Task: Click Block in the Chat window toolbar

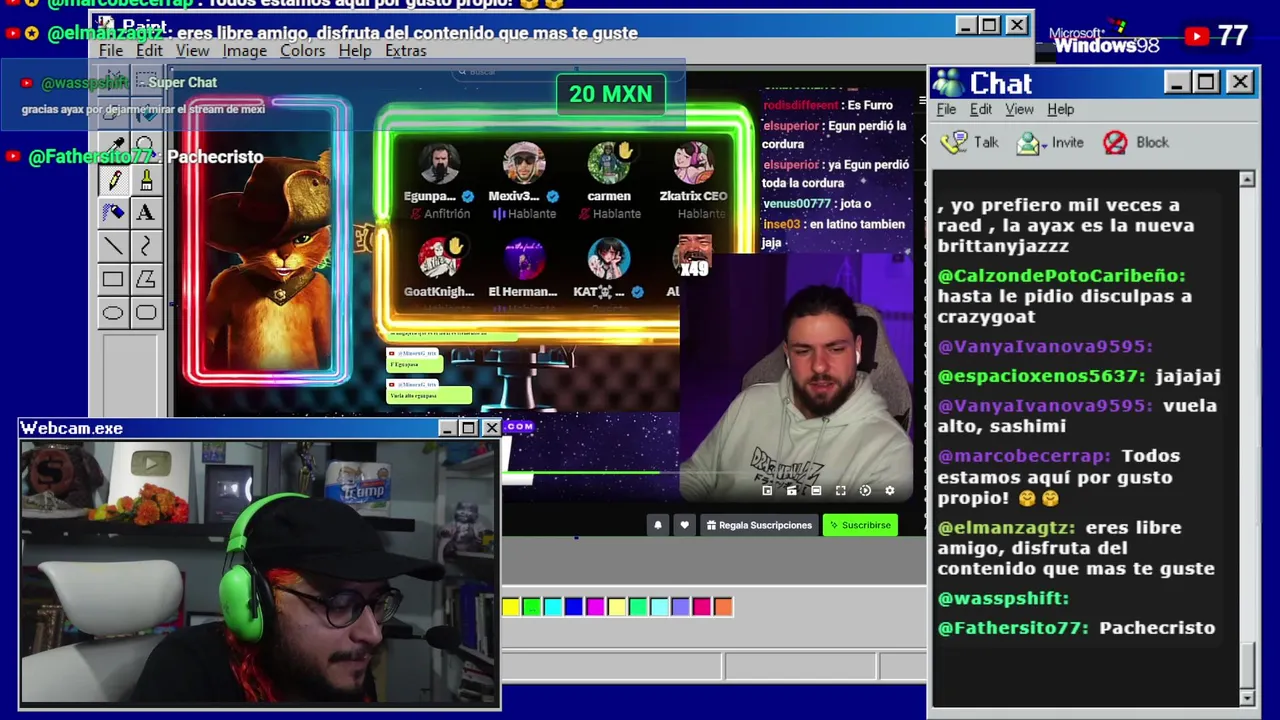Action: coord(1135,142)
